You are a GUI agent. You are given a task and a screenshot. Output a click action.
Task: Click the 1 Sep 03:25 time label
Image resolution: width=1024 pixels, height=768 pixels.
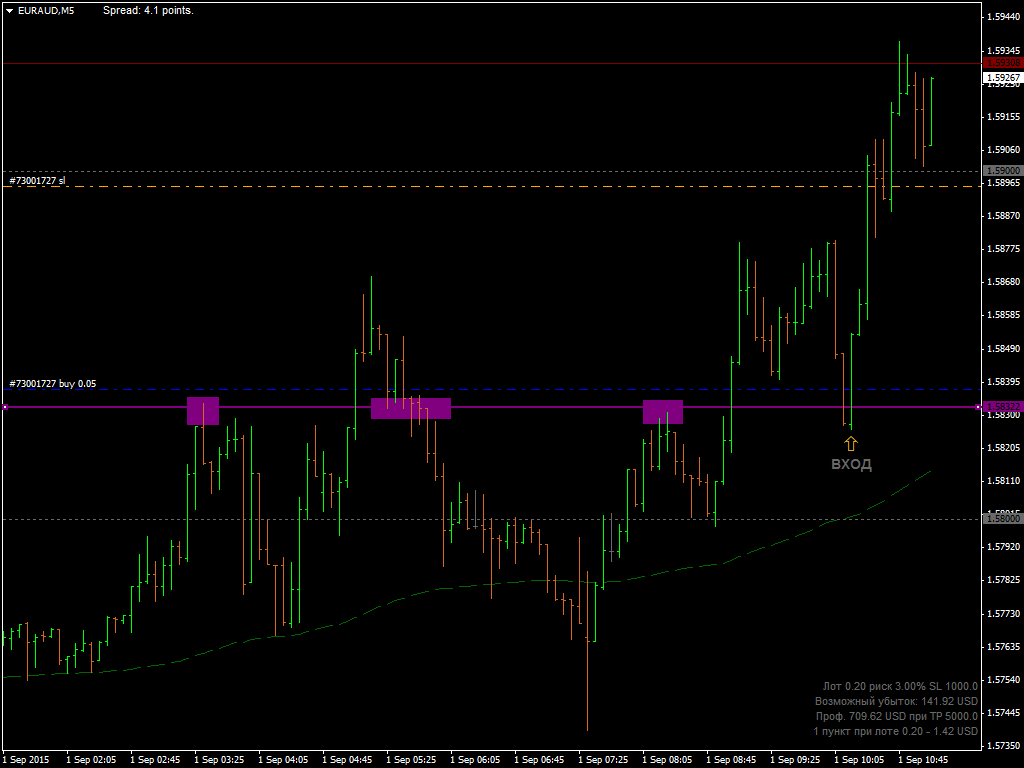(219, 760)
